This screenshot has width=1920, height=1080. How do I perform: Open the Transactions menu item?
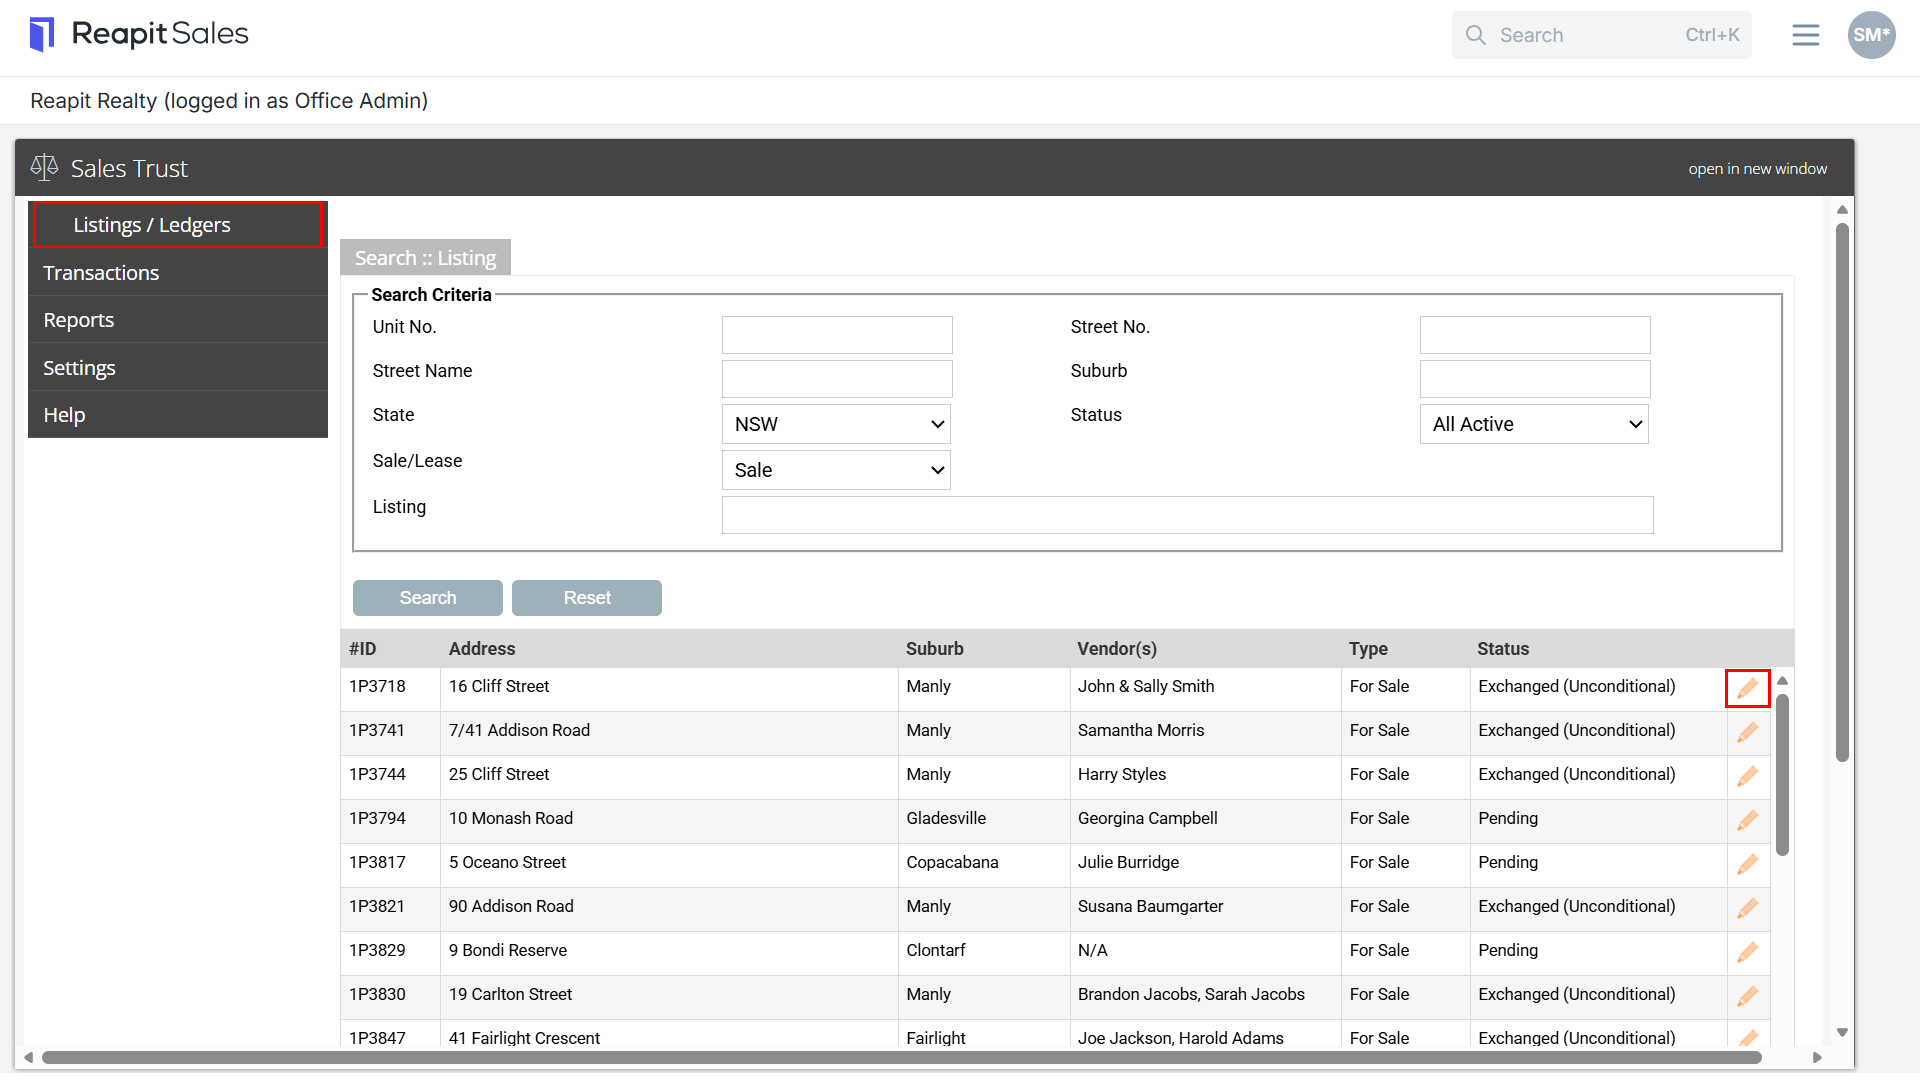178,273
